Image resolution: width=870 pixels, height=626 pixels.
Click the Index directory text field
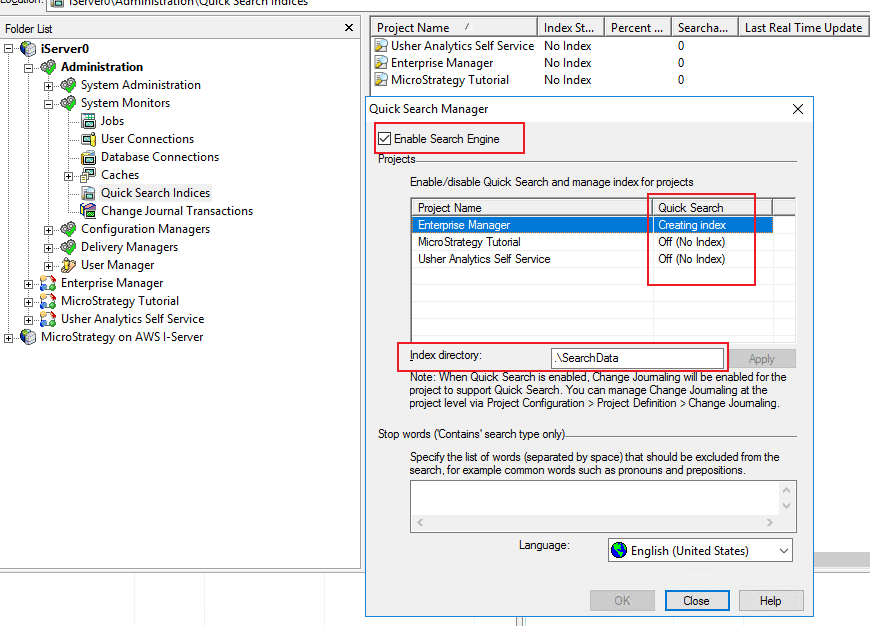coord(637,358)
